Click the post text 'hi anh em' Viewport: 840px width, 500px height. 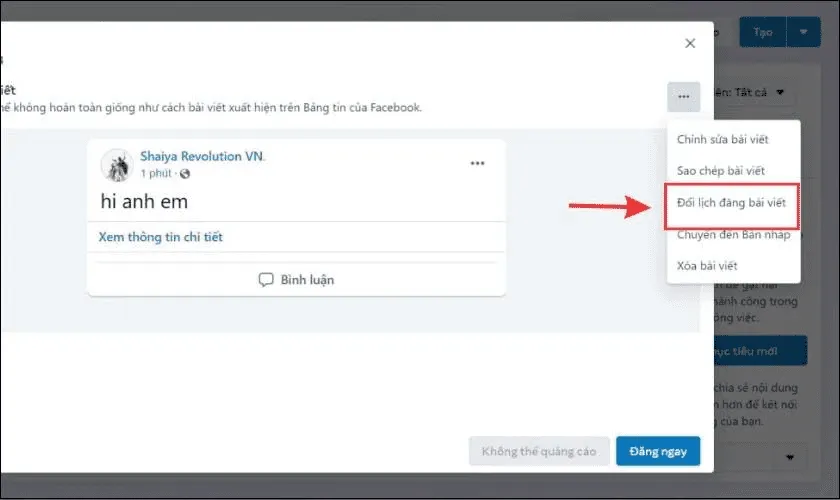click(144, 202)
